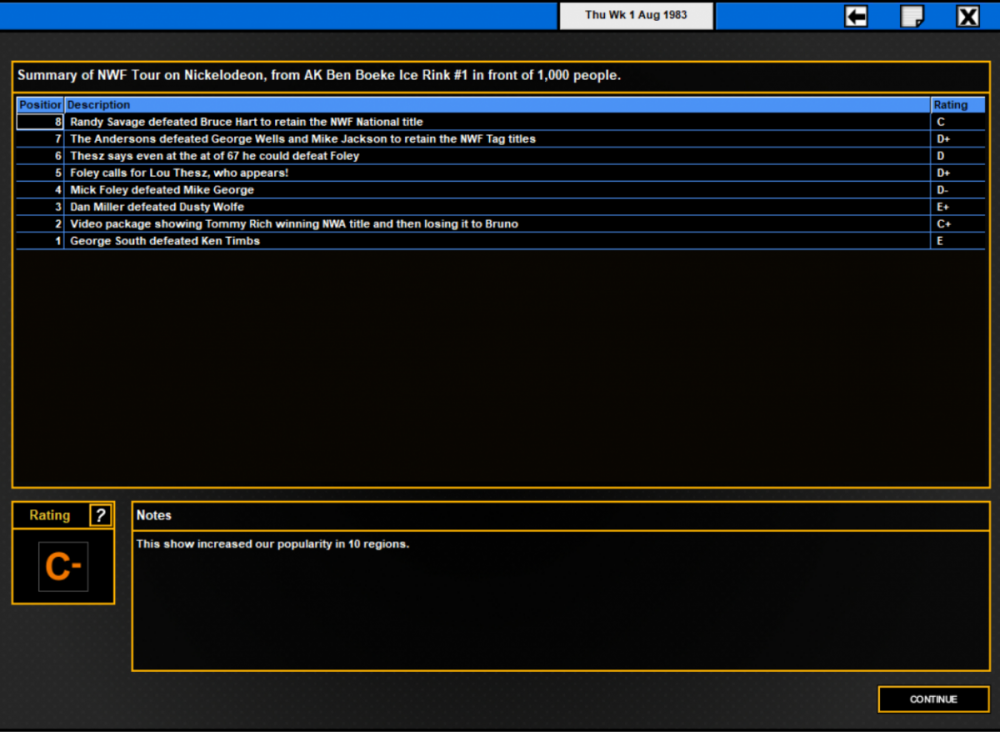This screenshot has height=732, width=1000.
Task: Select the Tommy Rich video package row
Action: click(501, 224)
